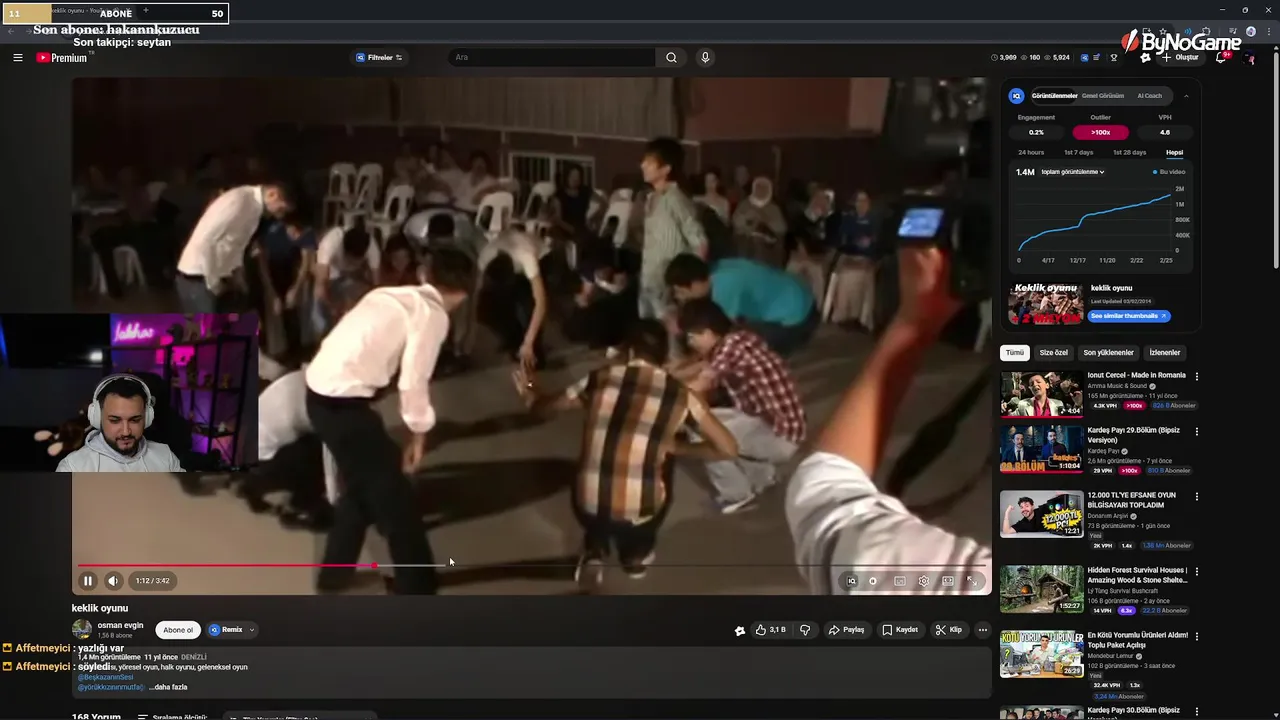Open options menu for 12.000 TL'ye video

click(x=1197, y=496)
